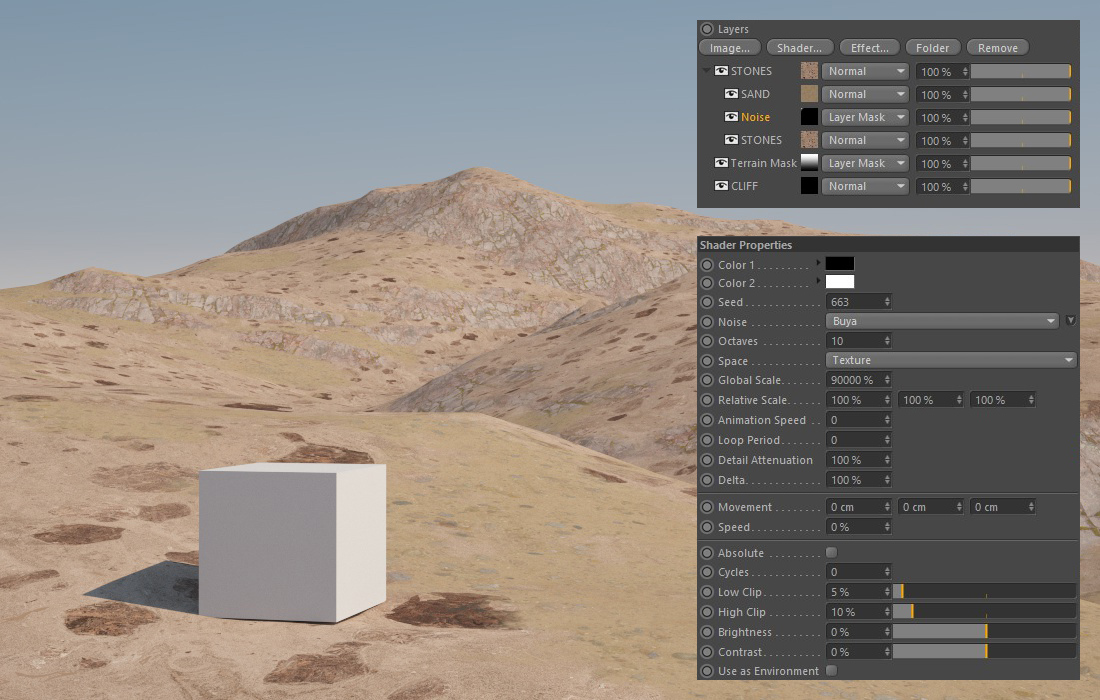Image resolution: width=1100 pixels, height=700 pixels.
Task: Hide the CLIFF layer with eye icon
Action: (721, 186)
